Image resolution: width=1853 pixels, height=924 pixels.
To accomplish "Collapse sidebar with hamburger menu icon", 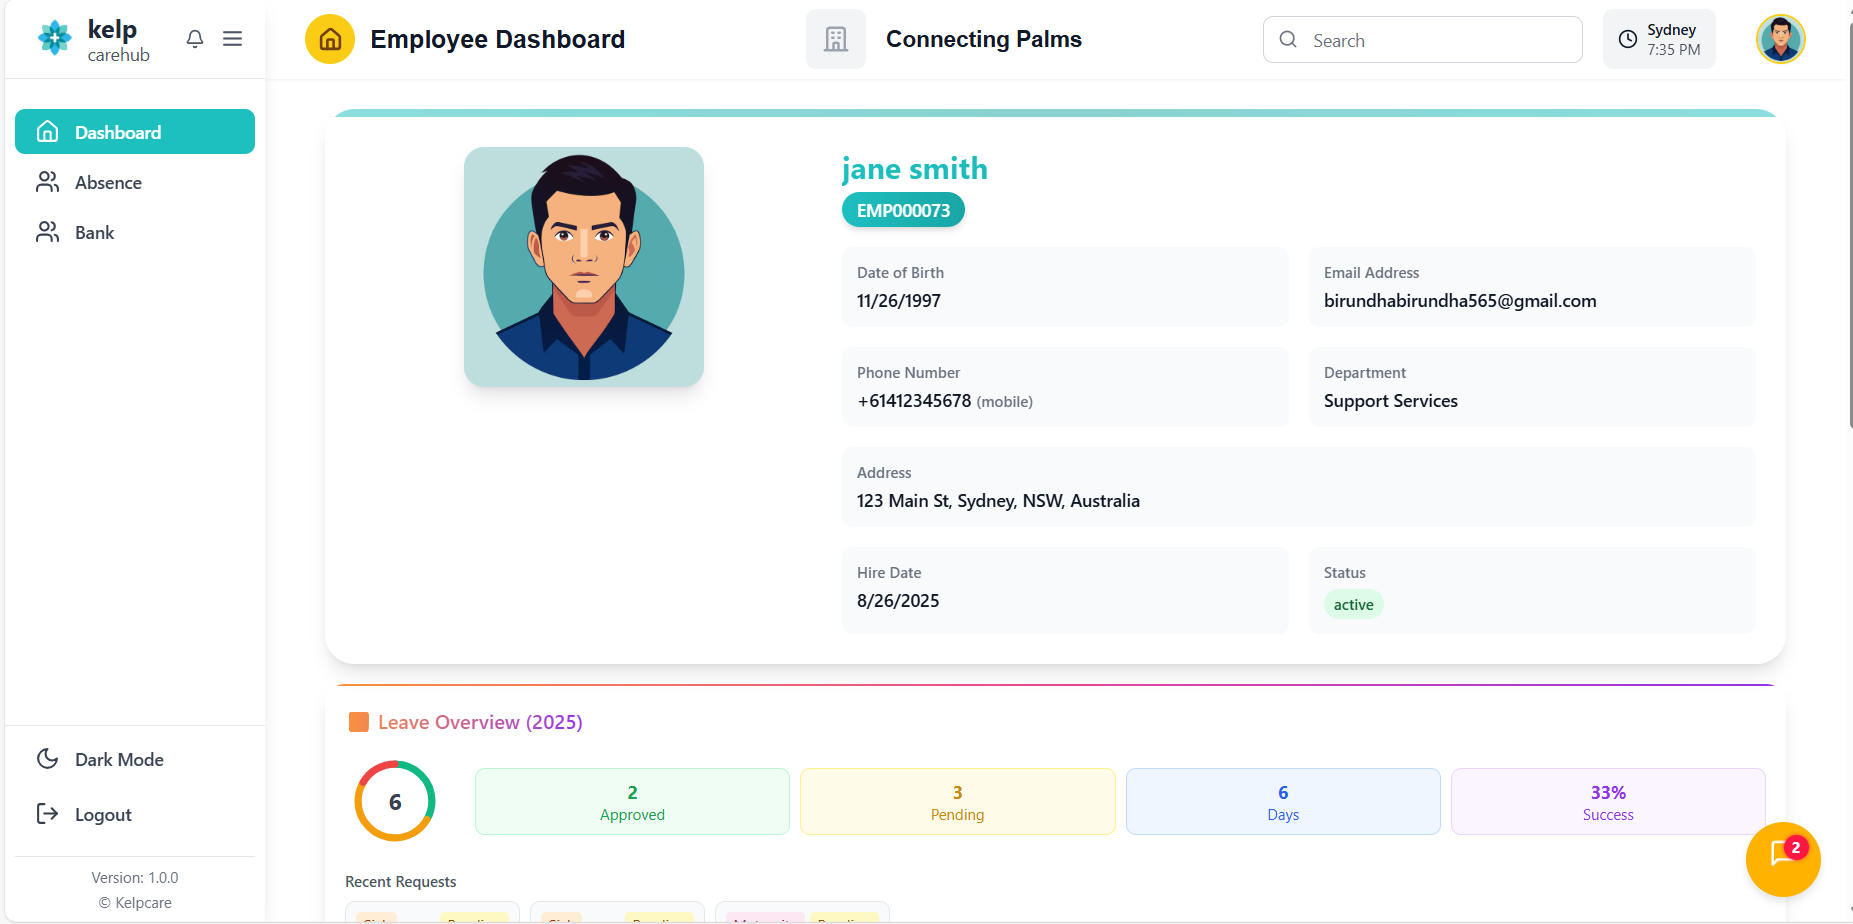I will (x=232, y=39).
